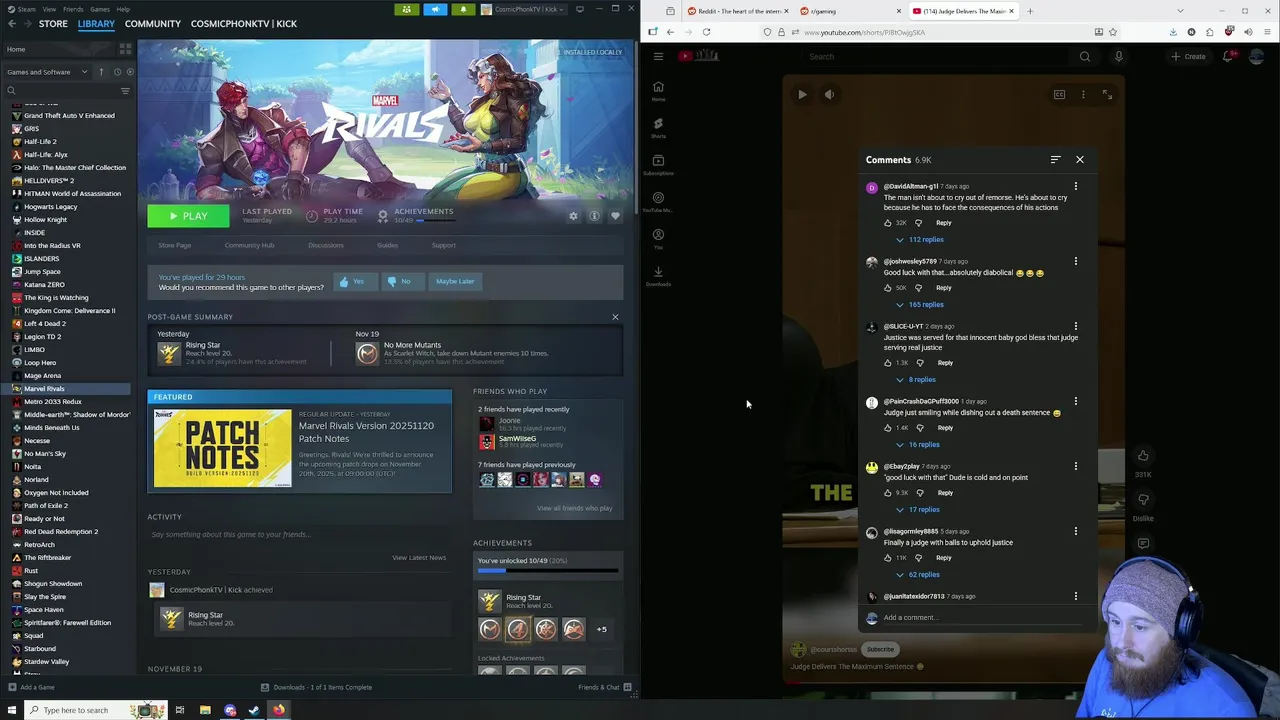The image size is (1280, 720).
Task: Click View all friends who play
Action: [x=574, y=508]
